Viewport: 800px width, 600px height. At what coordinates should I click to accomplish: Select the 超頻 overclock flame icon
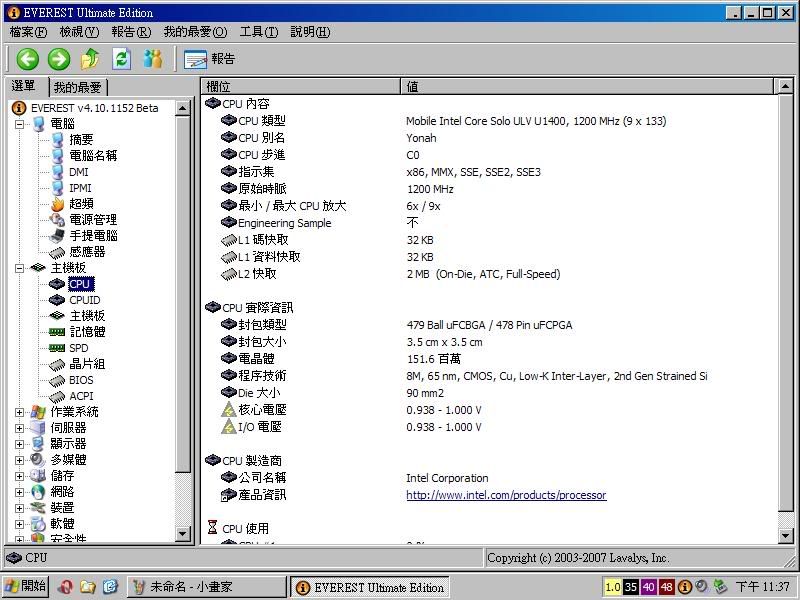(58, 204)
